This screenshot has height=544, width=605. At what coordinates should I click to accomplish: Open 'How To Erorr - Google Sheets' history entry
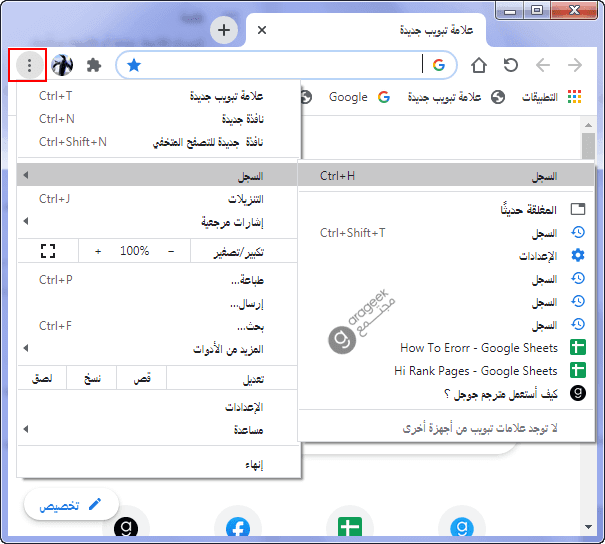[x=478, y=347]
